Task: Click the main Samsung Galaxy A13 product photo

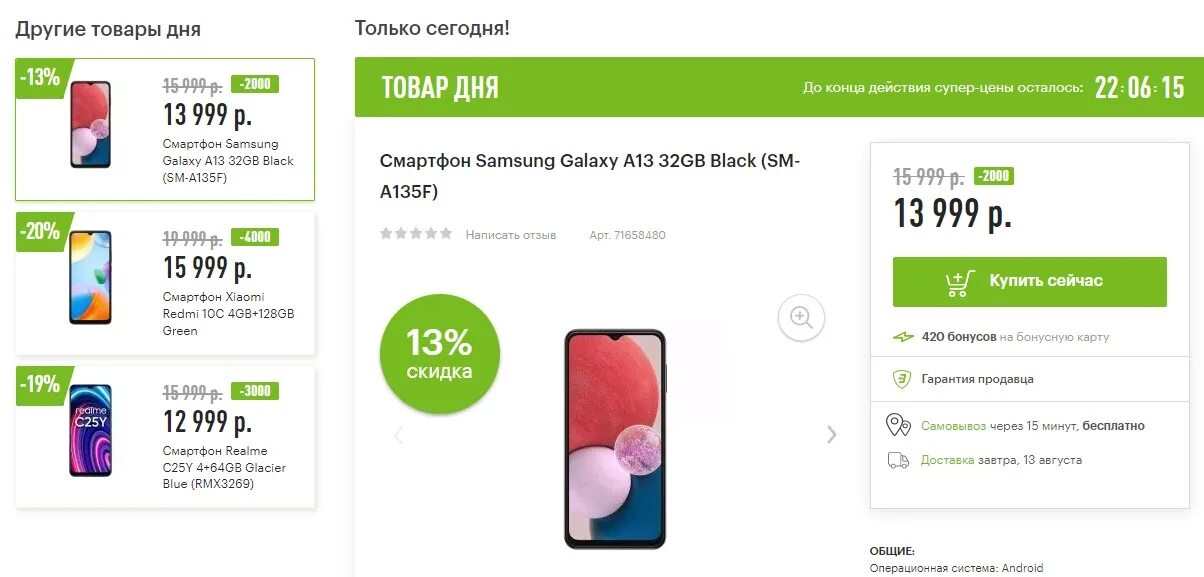Action: pyautogui.click(x=614, y=439)
